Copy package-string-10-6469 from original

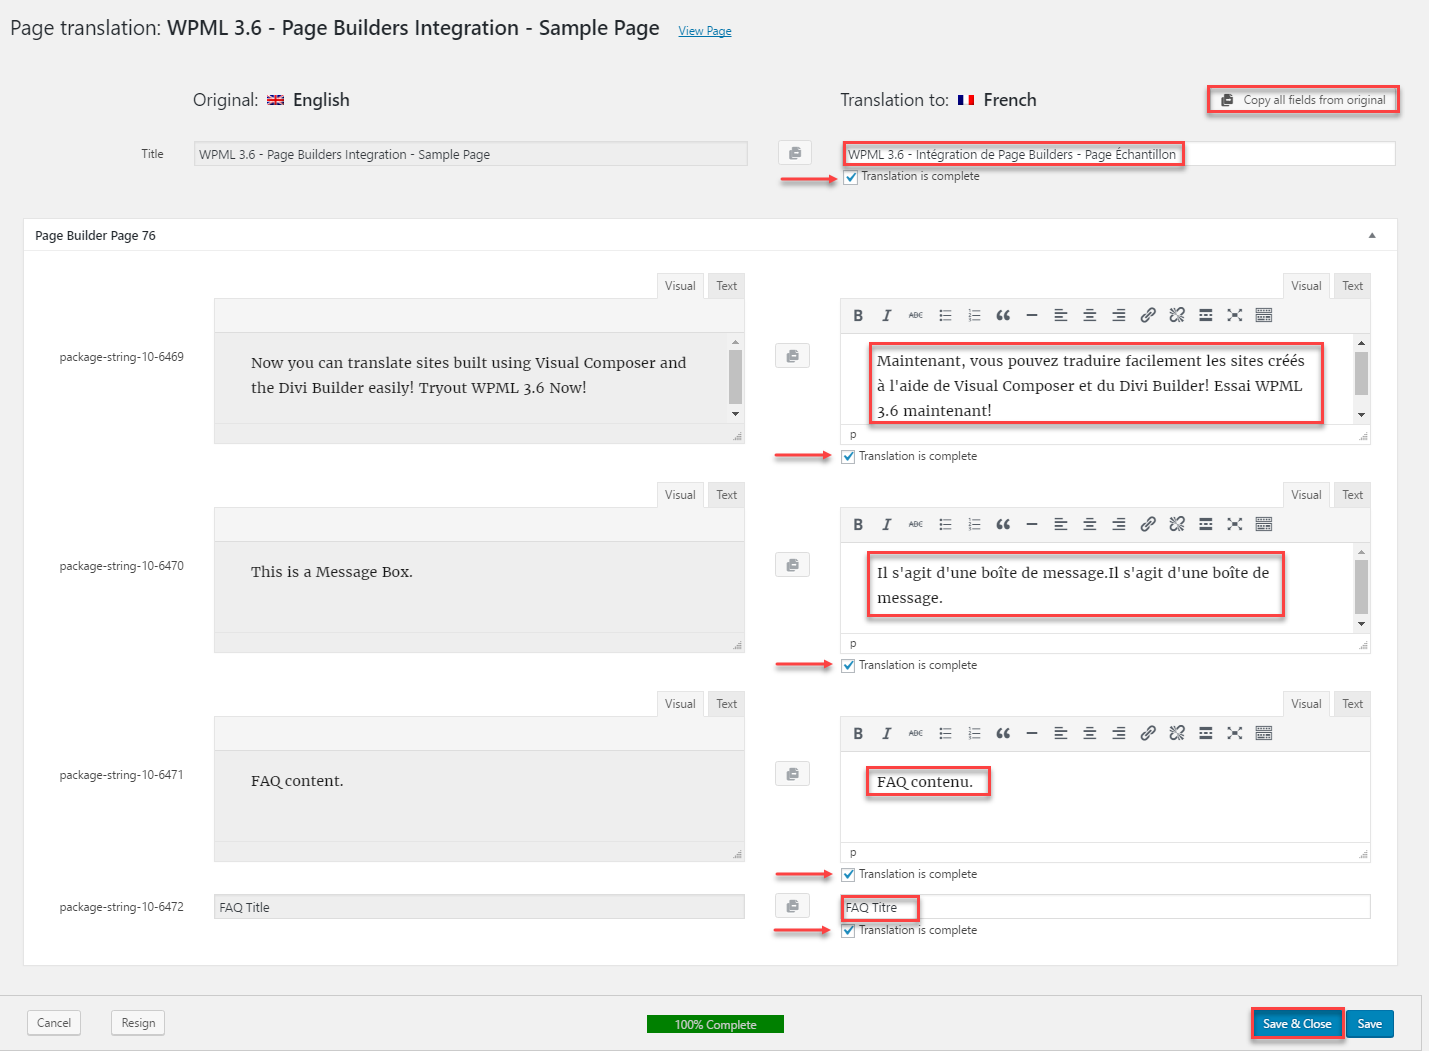tap(793, 356)
